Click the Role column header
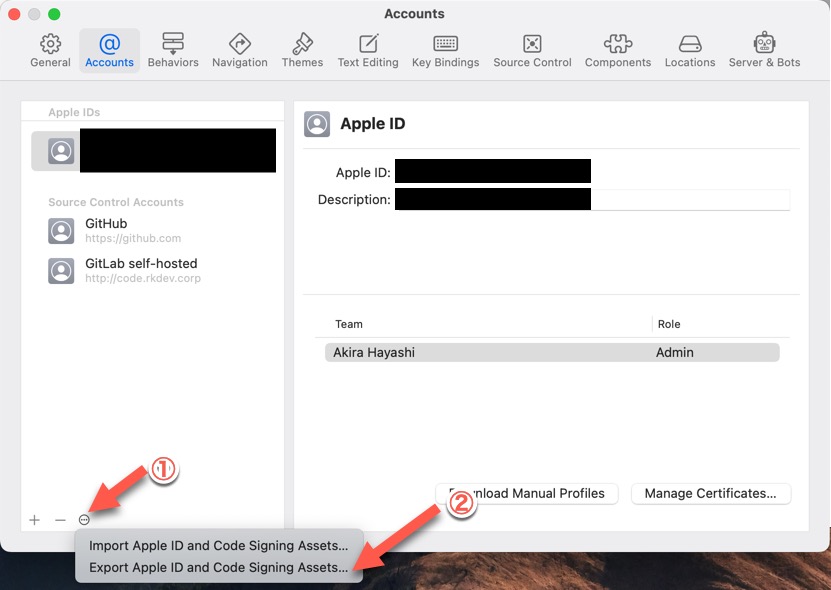The width and height of the screenshot is (831, 590). coord(669,324)
